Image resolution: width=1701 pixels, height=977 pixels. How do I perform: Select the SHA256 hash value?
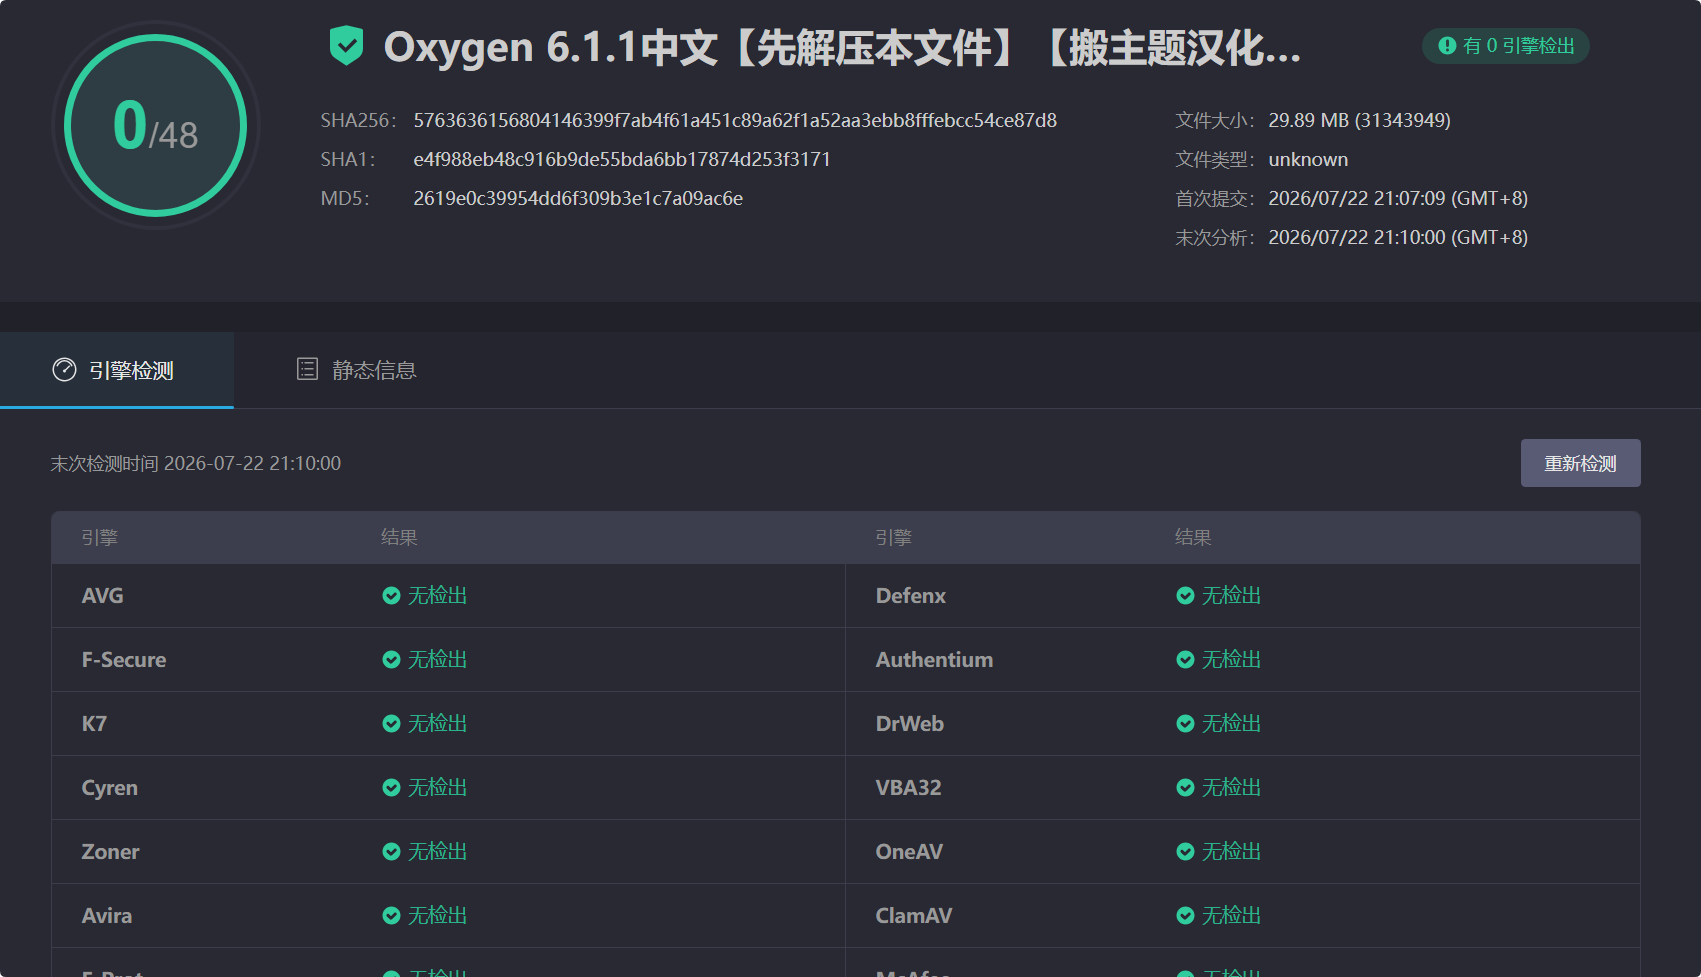tap(735, 120)
